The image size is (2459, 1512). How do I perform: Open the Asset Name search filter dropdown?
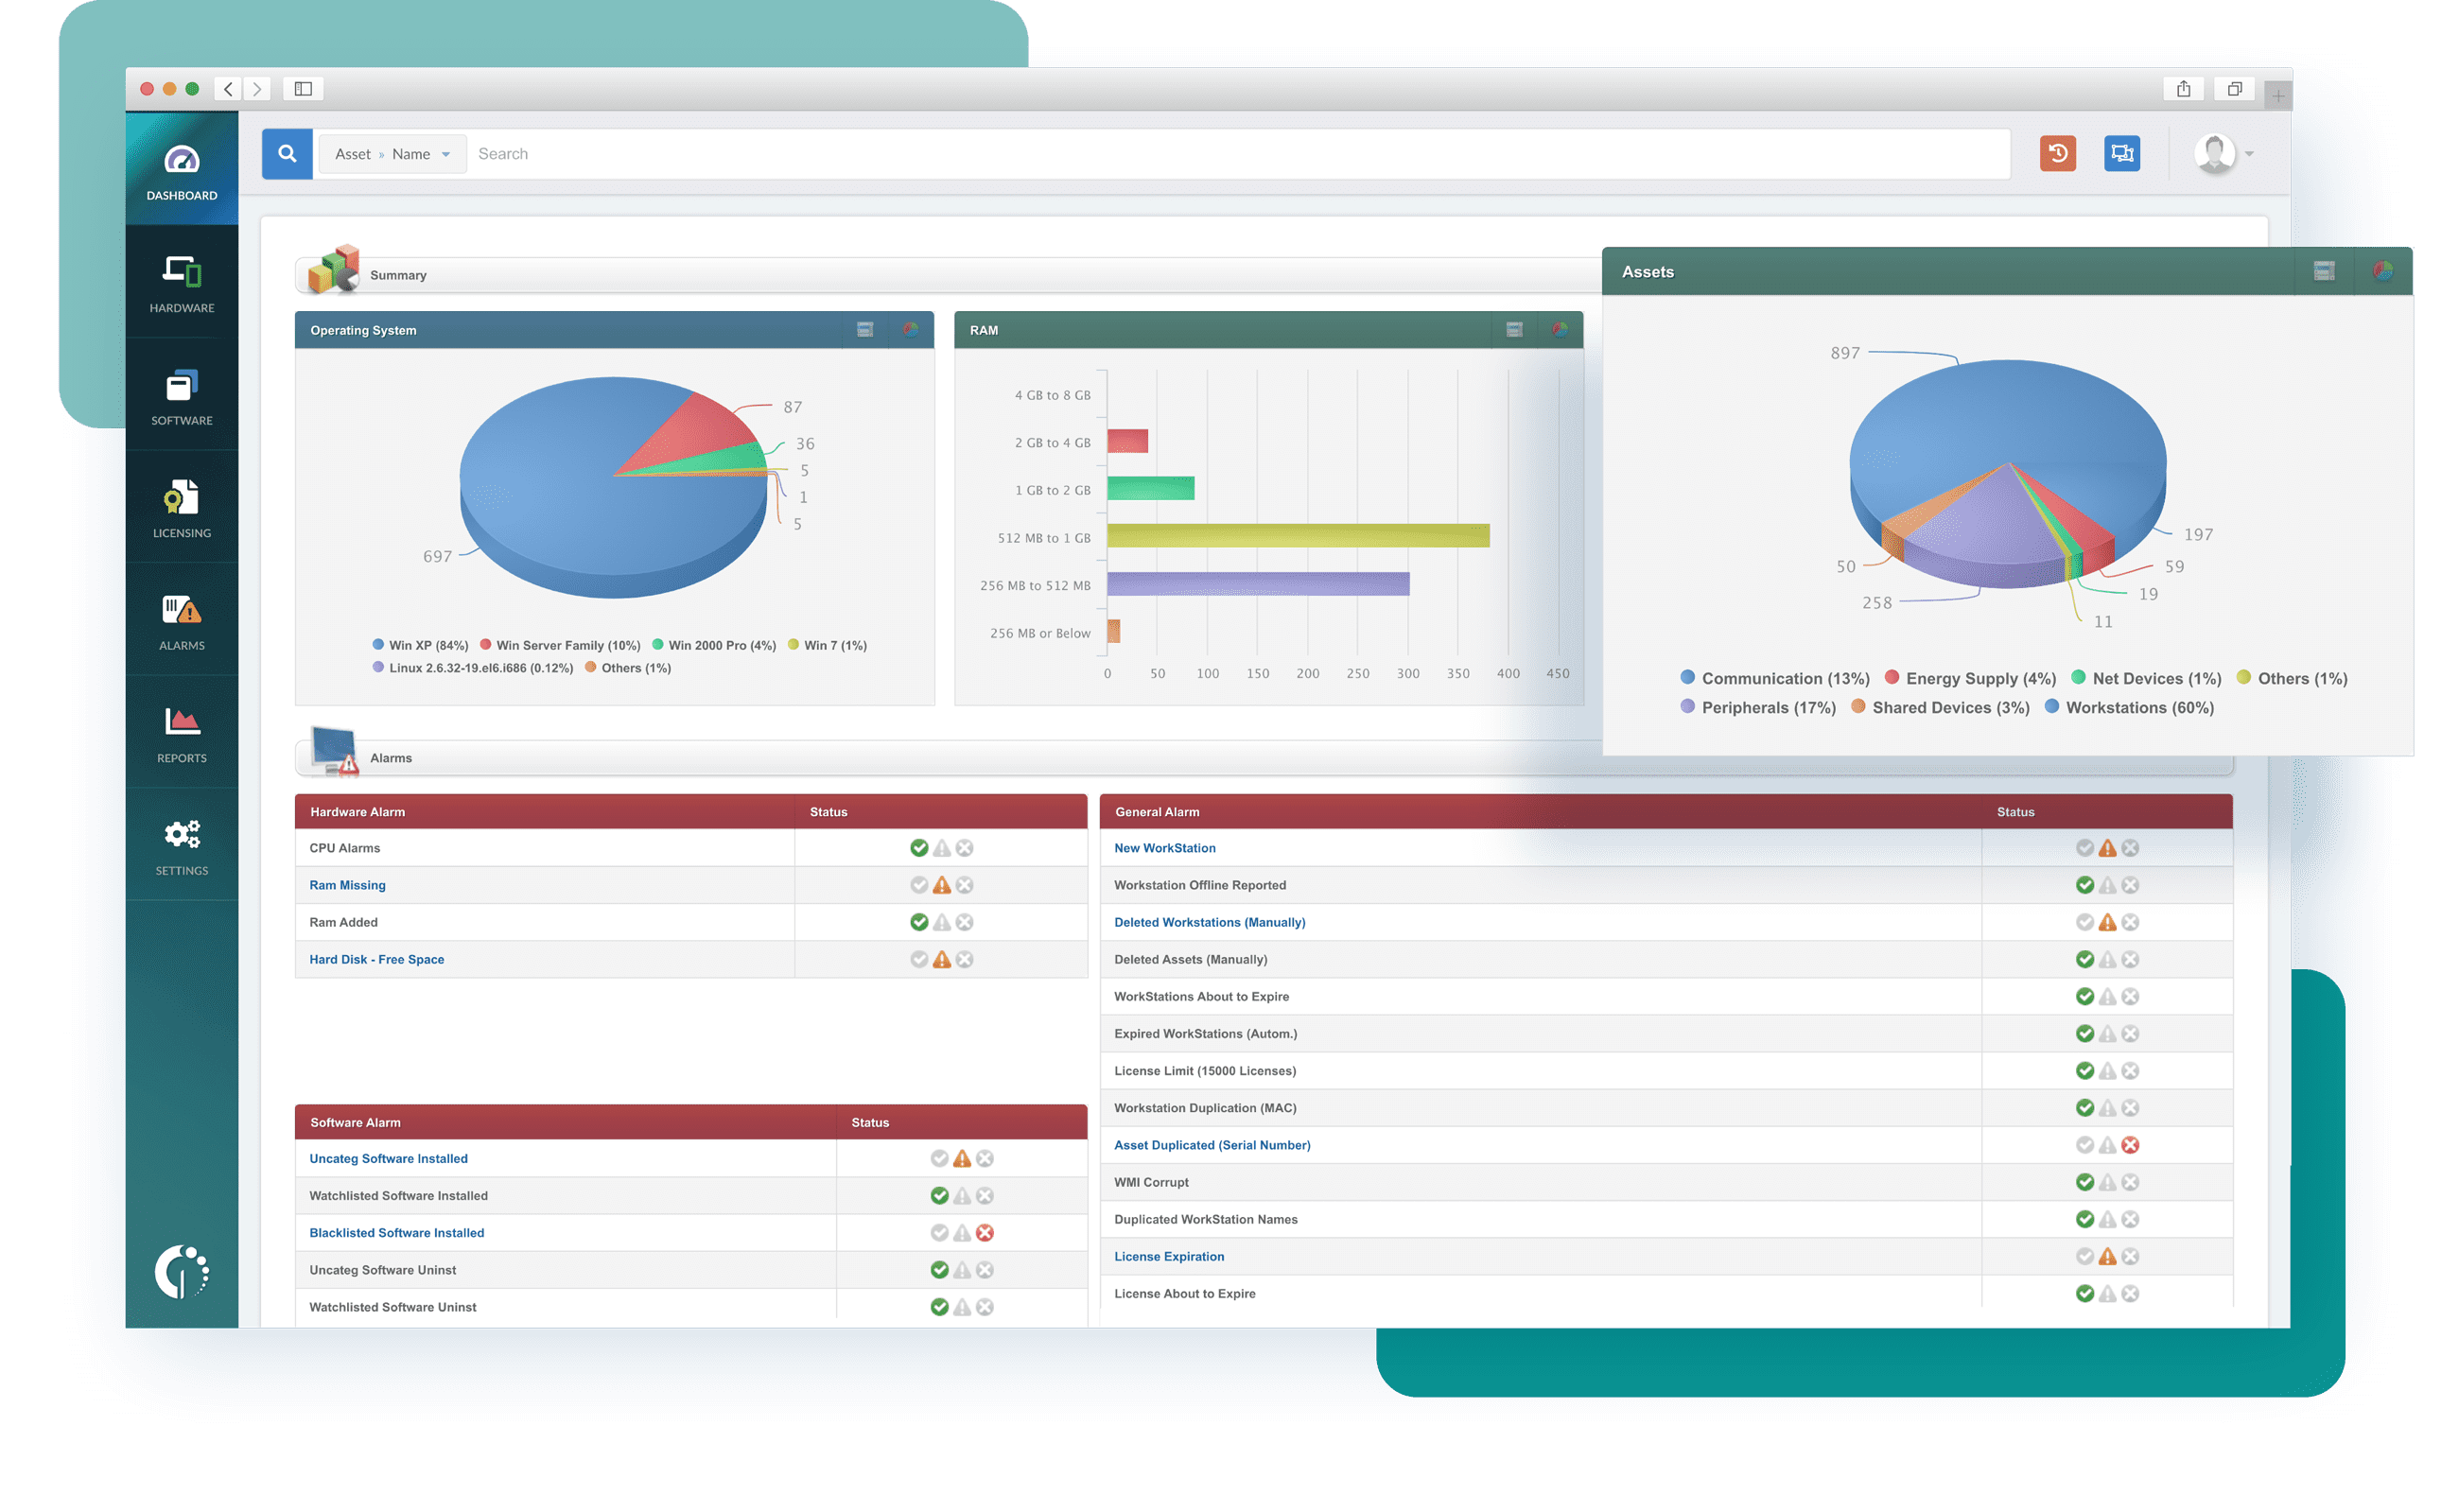[392, 153]
